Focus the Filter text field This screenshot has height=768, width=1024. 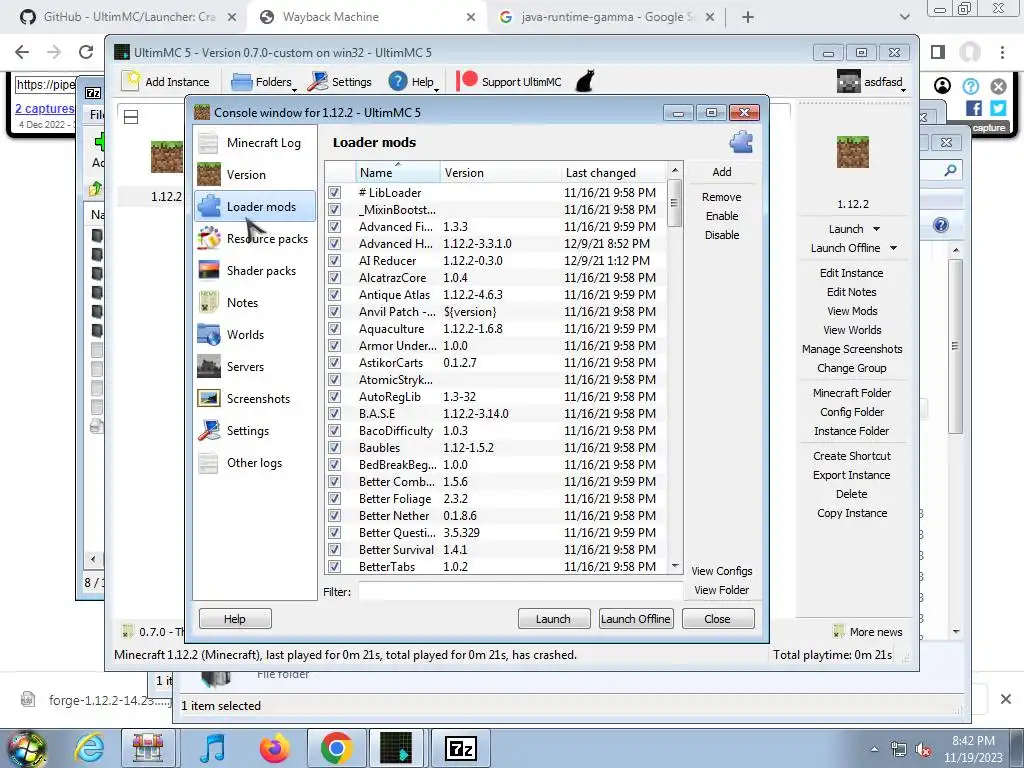click(520, 591)
